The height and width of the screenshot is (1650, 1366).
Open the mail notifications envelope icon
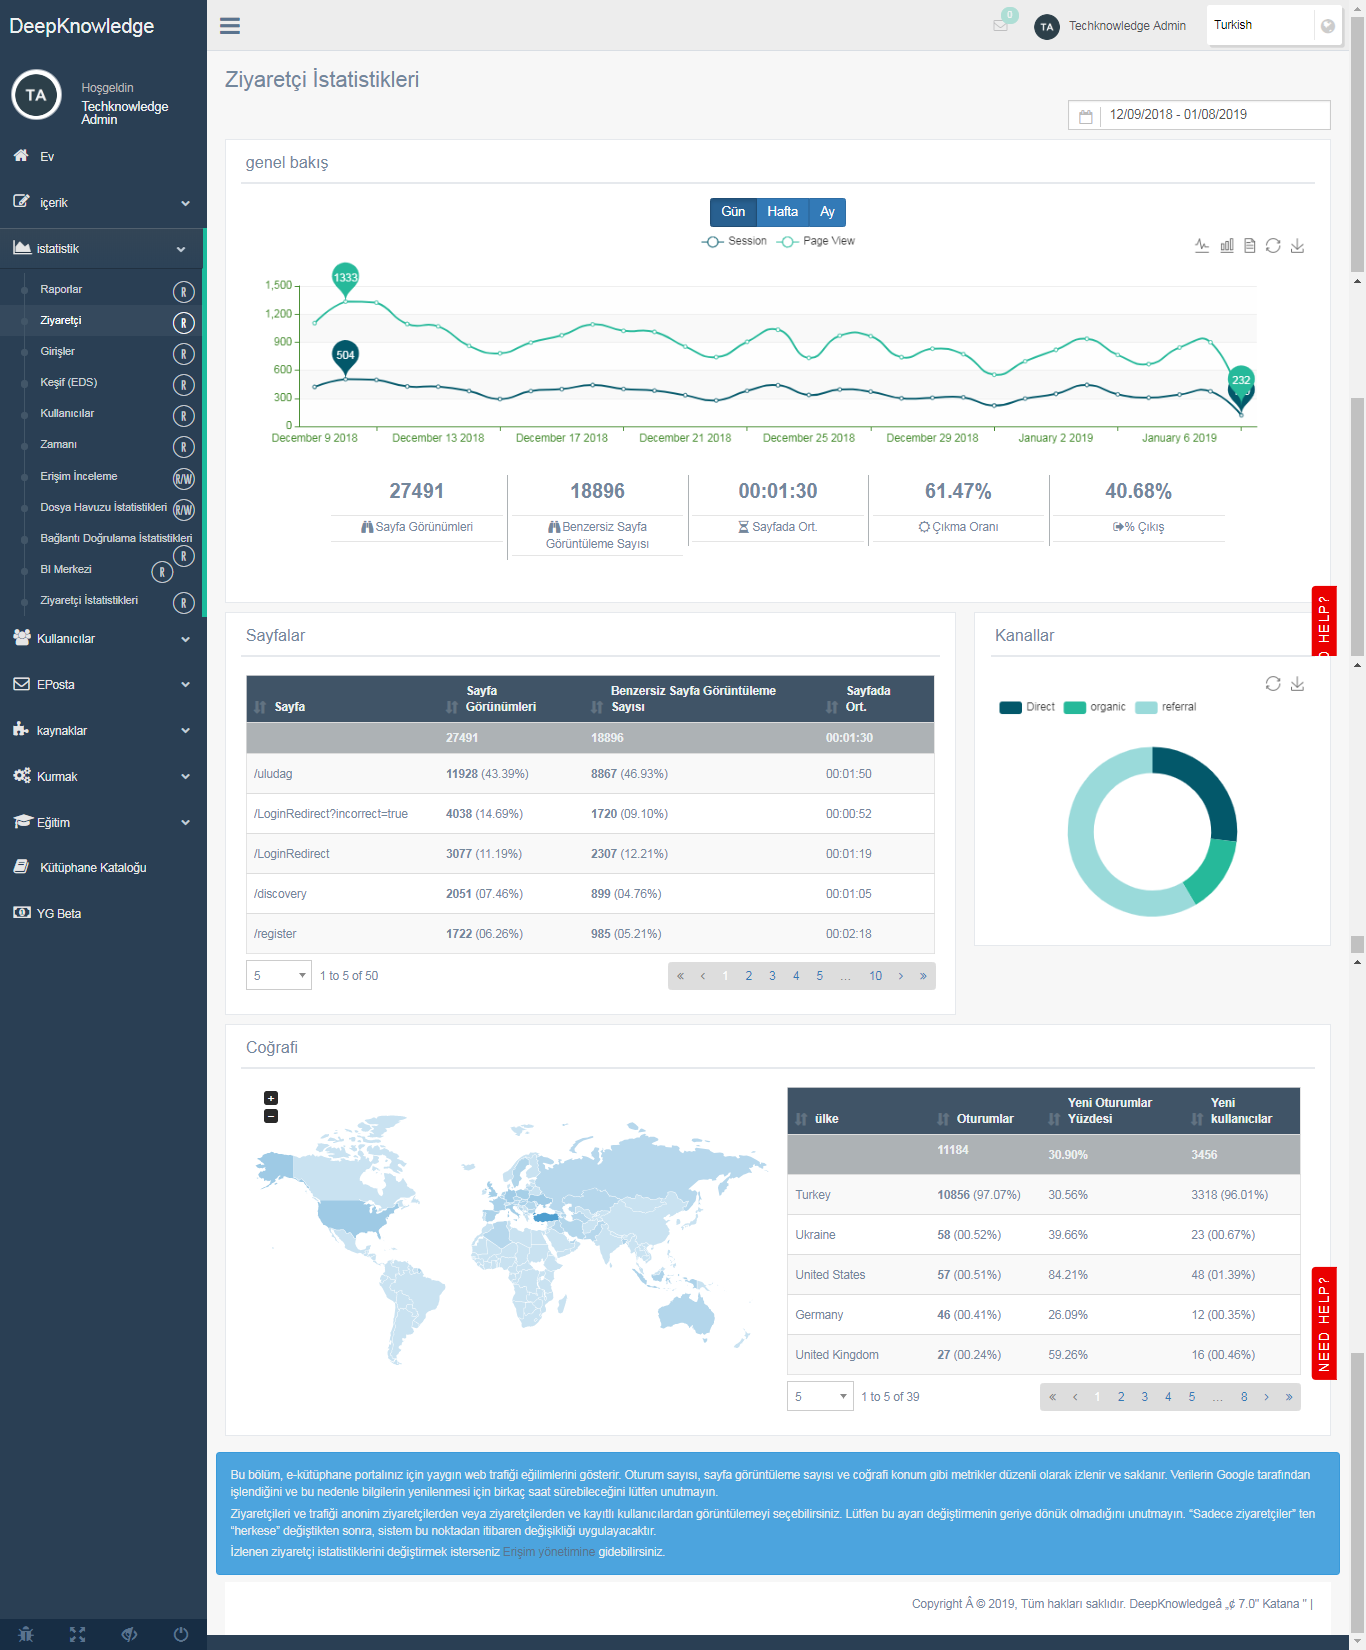coord(1000,25)
